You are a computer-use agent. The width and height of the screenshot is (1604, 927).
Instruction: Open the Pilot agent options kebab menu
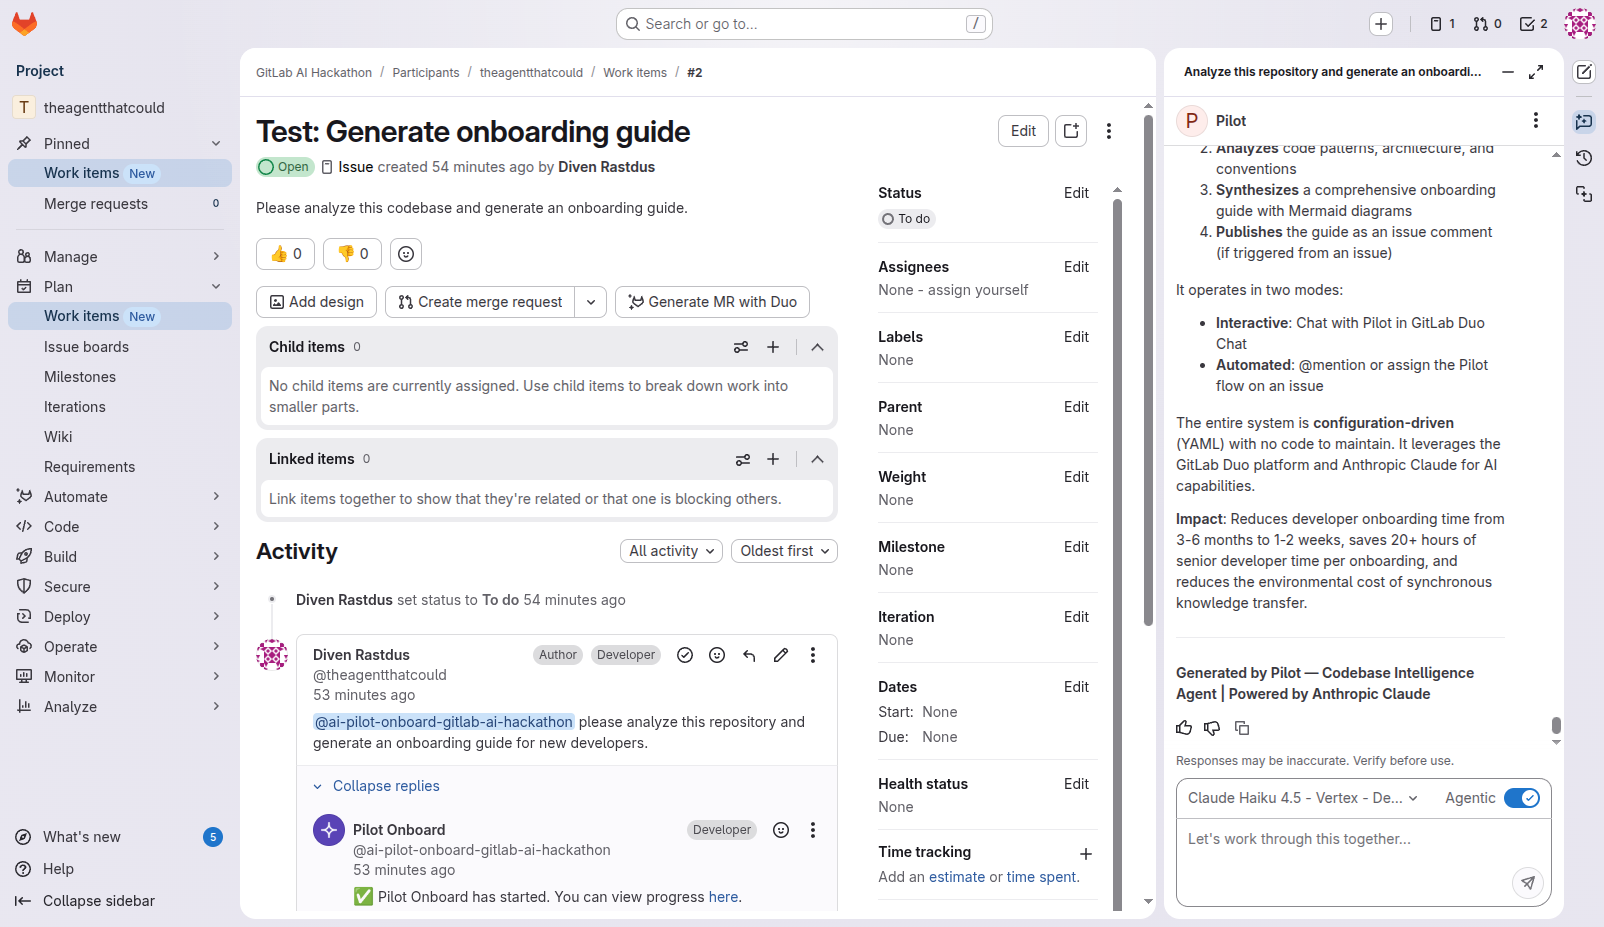click(1536, 120)
